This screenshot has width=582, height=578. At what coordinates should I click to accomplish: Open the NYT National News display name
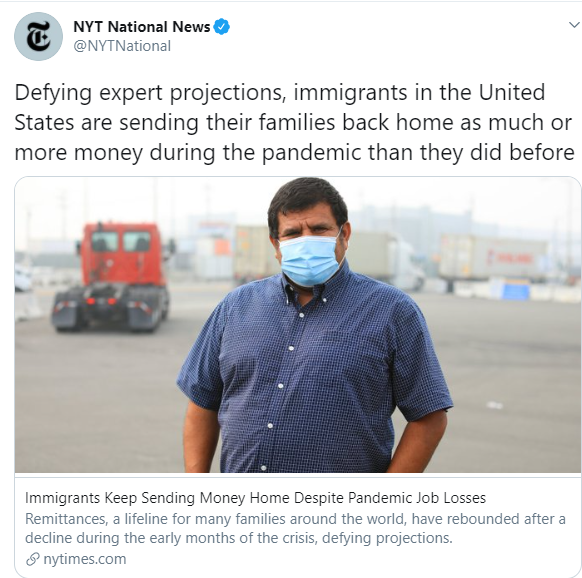(142, 27)
